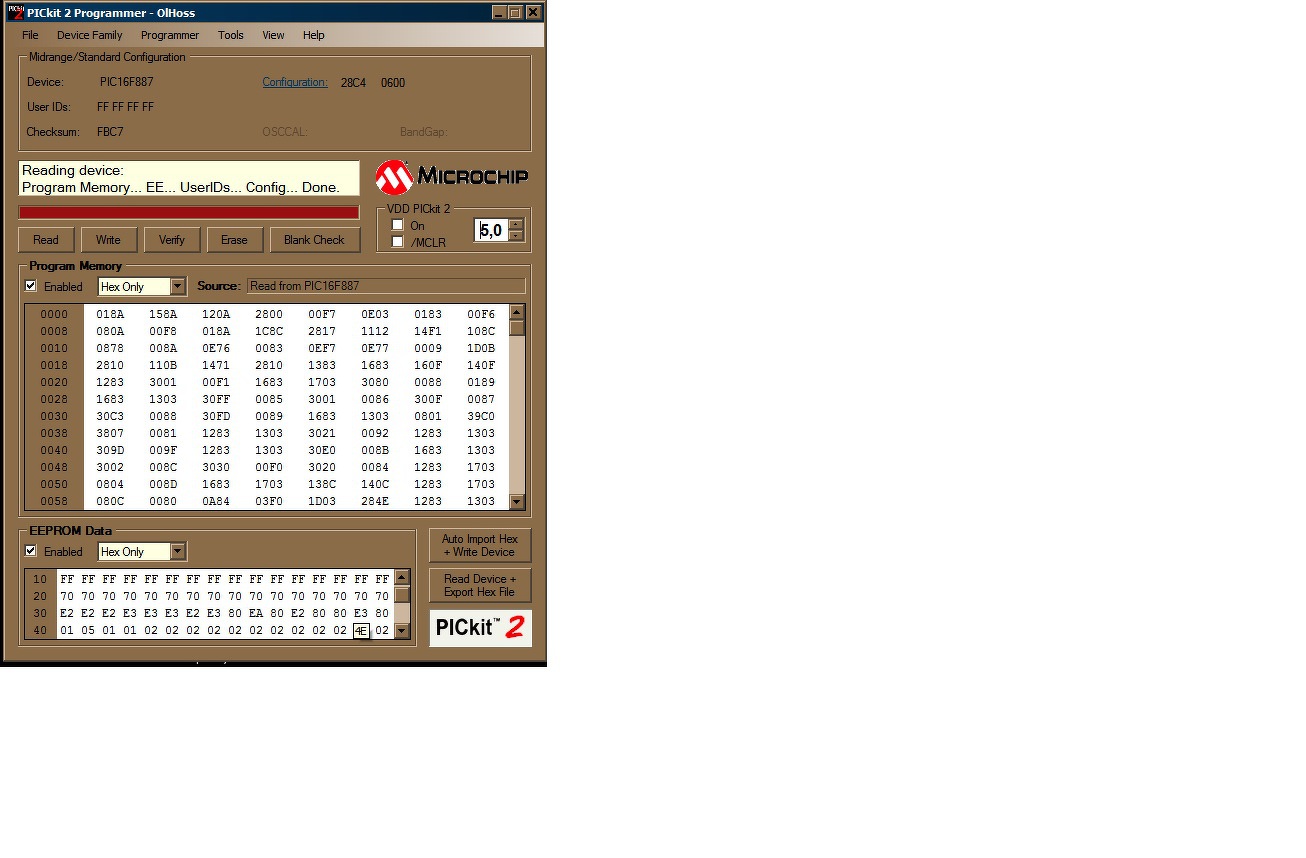Click the device name PIC16F887
The width and height of the screenshot is (1306, 858).
127,82
